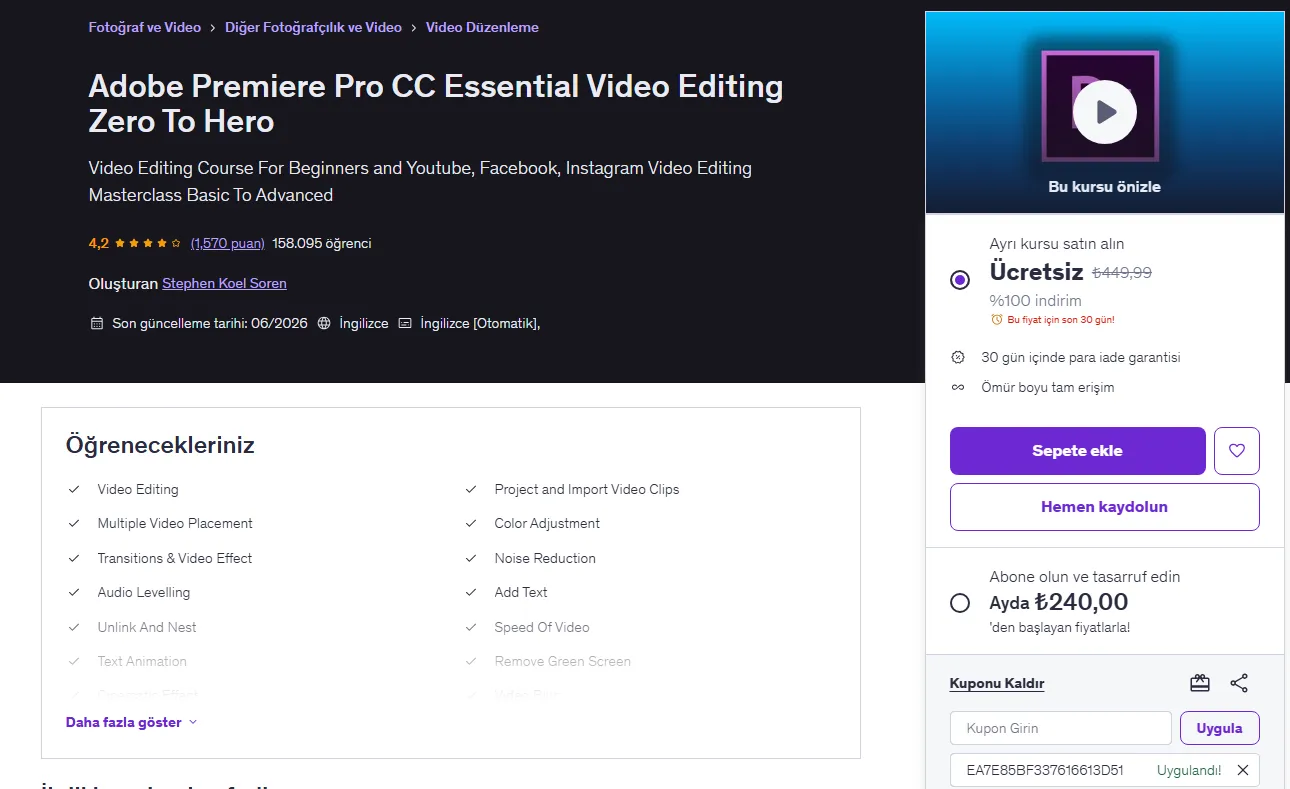Click the 'Ücretsiz' price text
Screen dimensions: 1290x789
(x=1037, y=271)
